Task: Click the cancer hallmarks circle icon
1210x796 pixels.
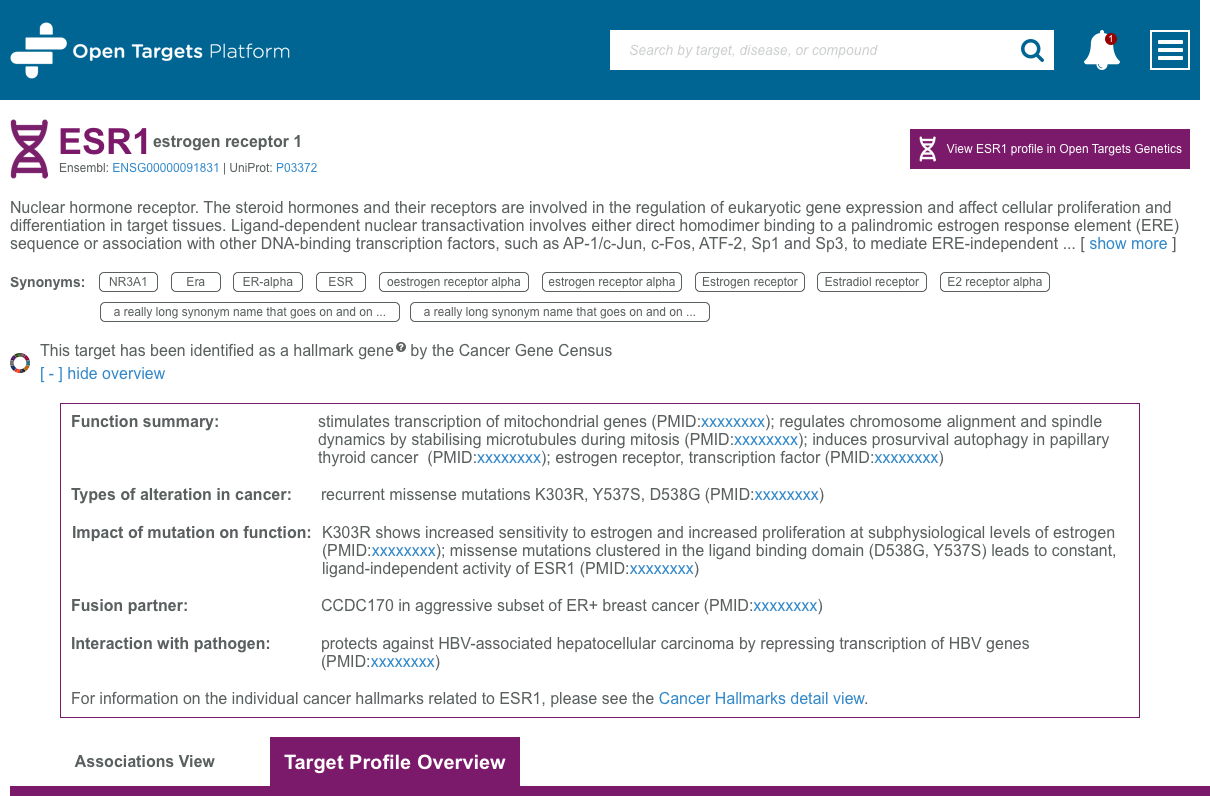Action: pos(19,362)
